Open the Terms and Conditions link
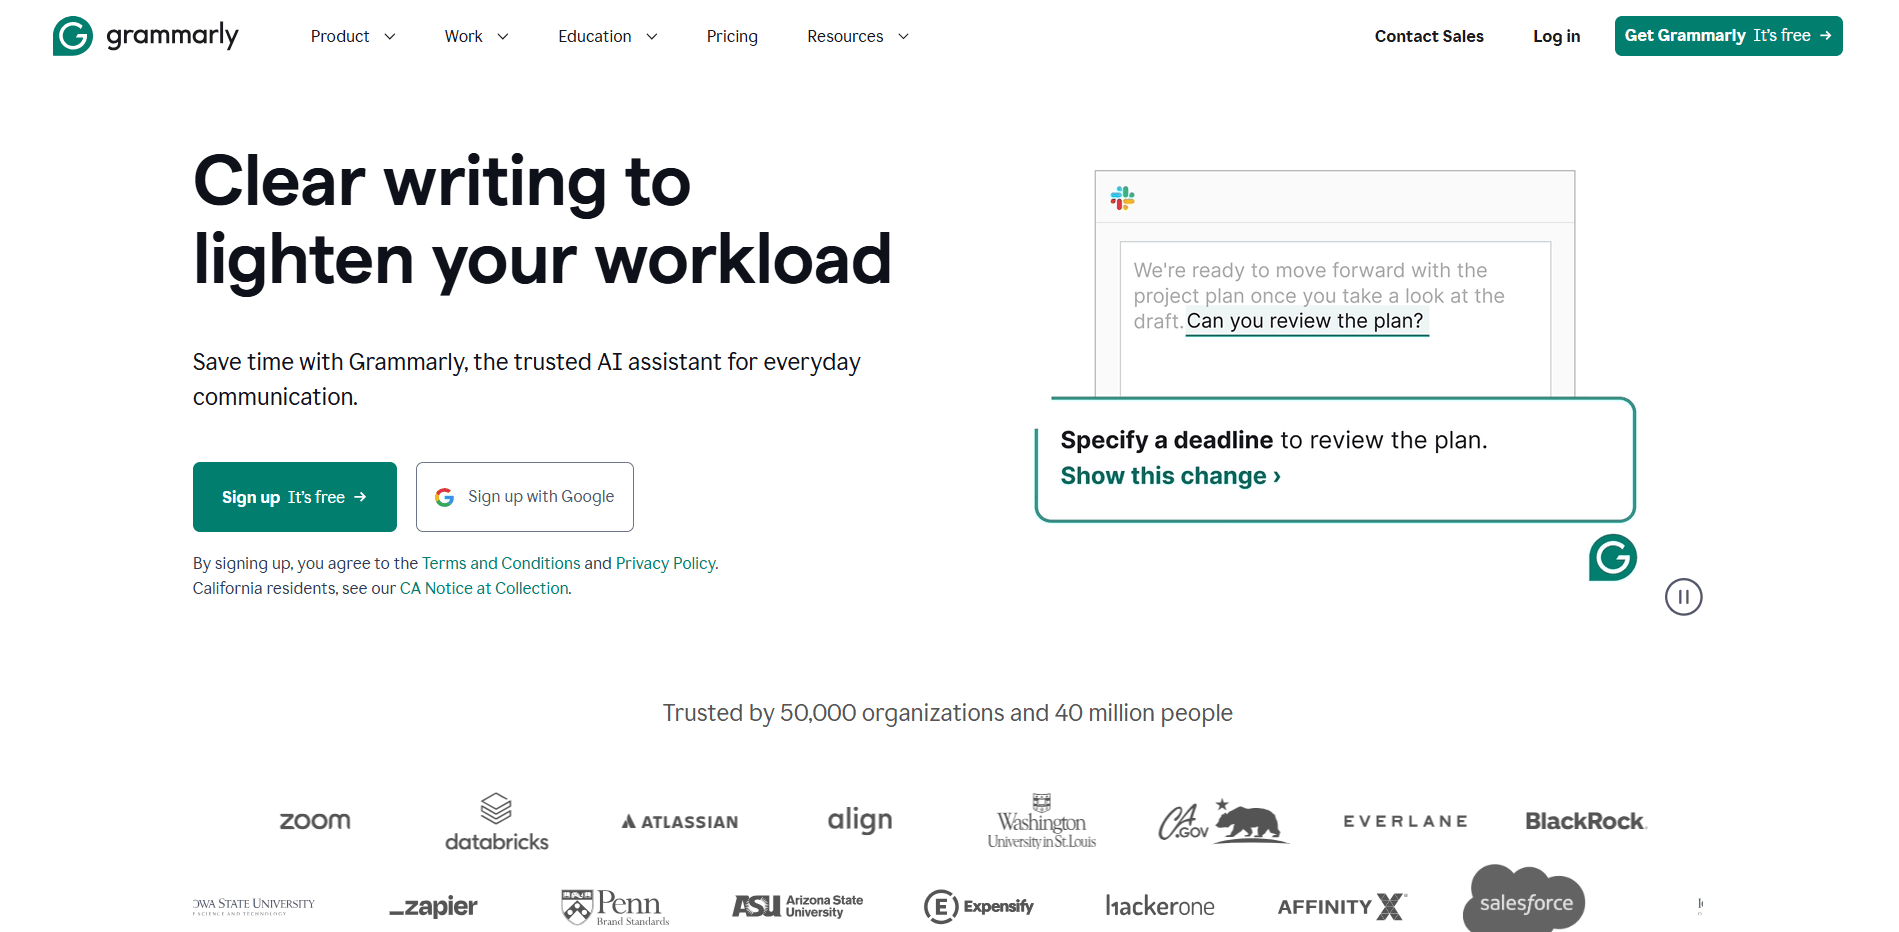1899x932 pixels. tap(501, 563)
